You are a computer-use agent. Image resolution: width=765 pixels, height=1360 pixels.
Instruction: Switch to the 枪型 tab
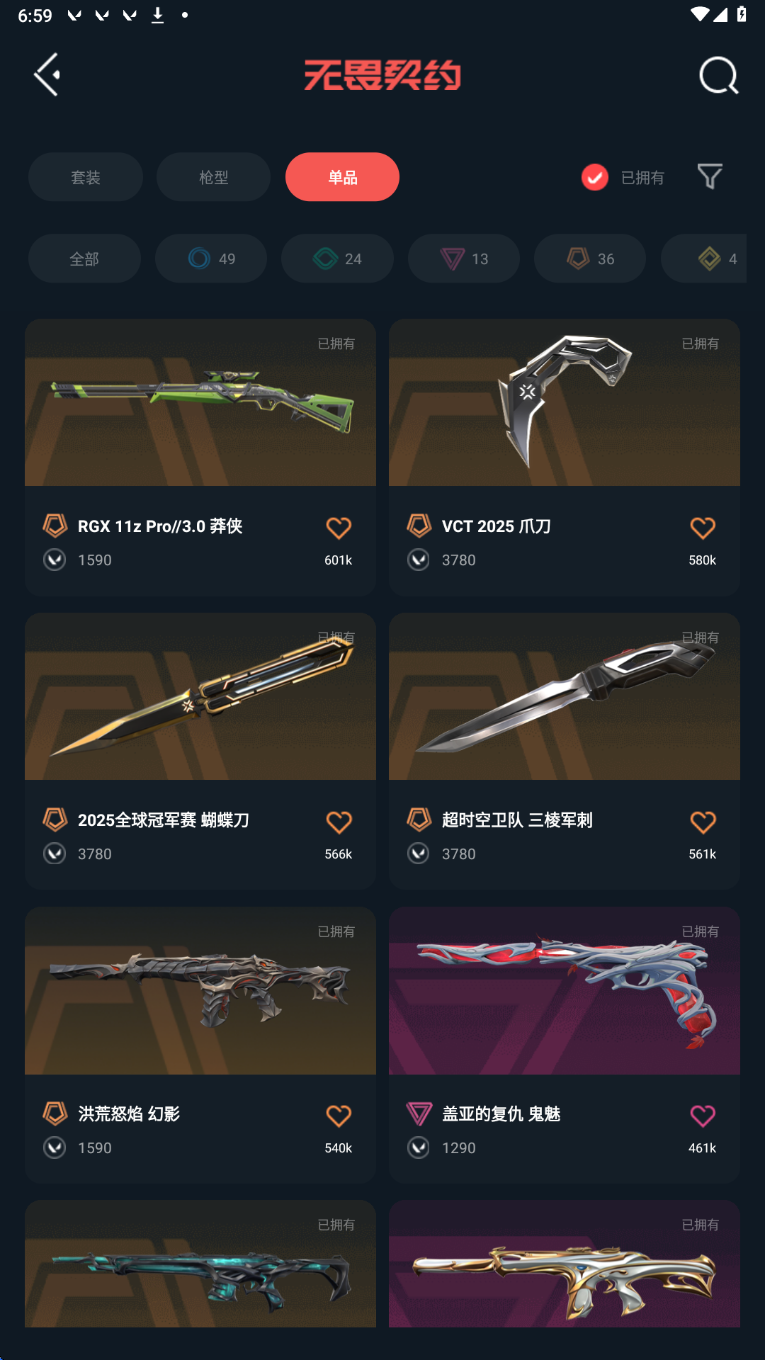[x=213, y=177]
